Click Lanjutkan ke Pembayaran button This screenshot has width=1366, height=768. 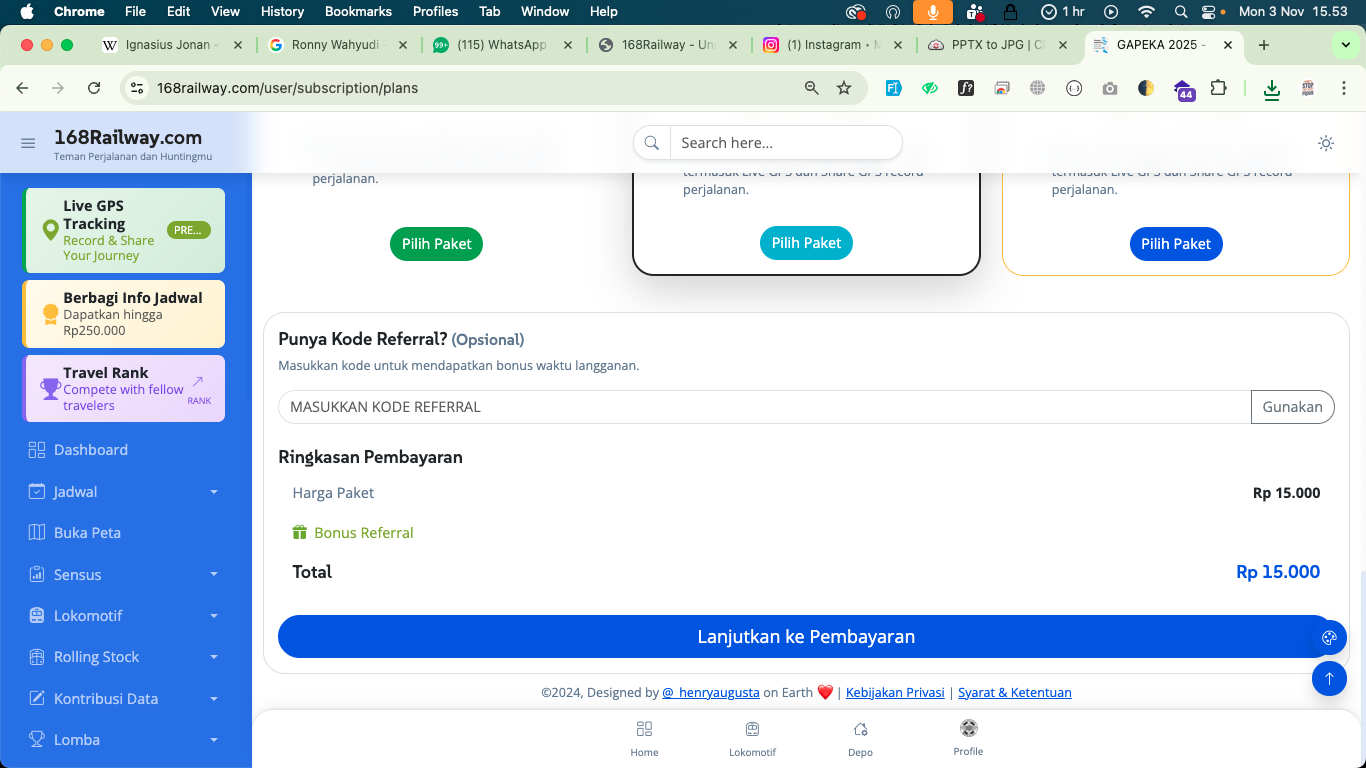tap(805, 637)
